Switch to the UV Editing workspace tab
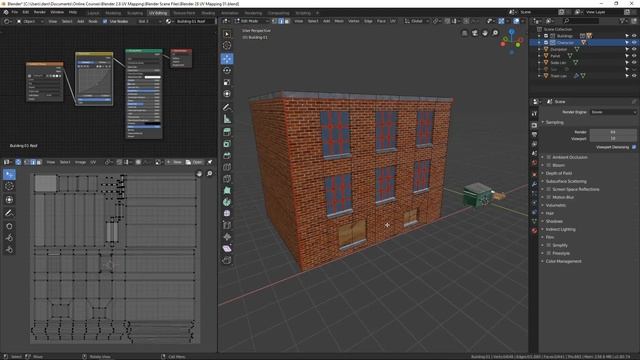The image size is (640, 360). [x=158, y=13]
